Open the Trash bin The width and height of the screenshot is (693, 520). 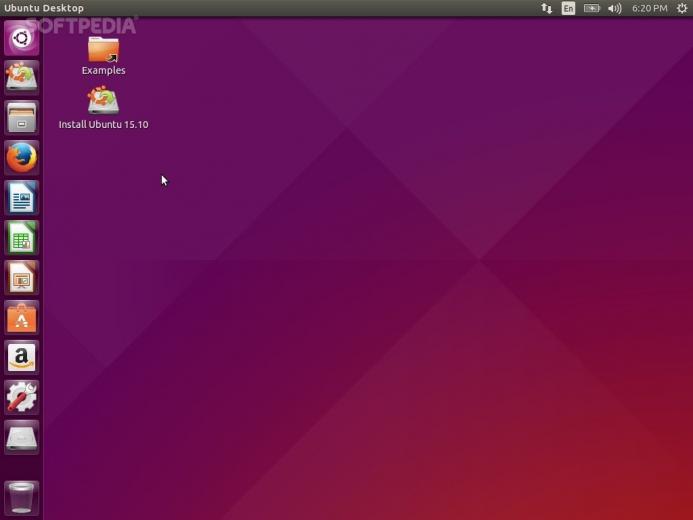[22, 498]
